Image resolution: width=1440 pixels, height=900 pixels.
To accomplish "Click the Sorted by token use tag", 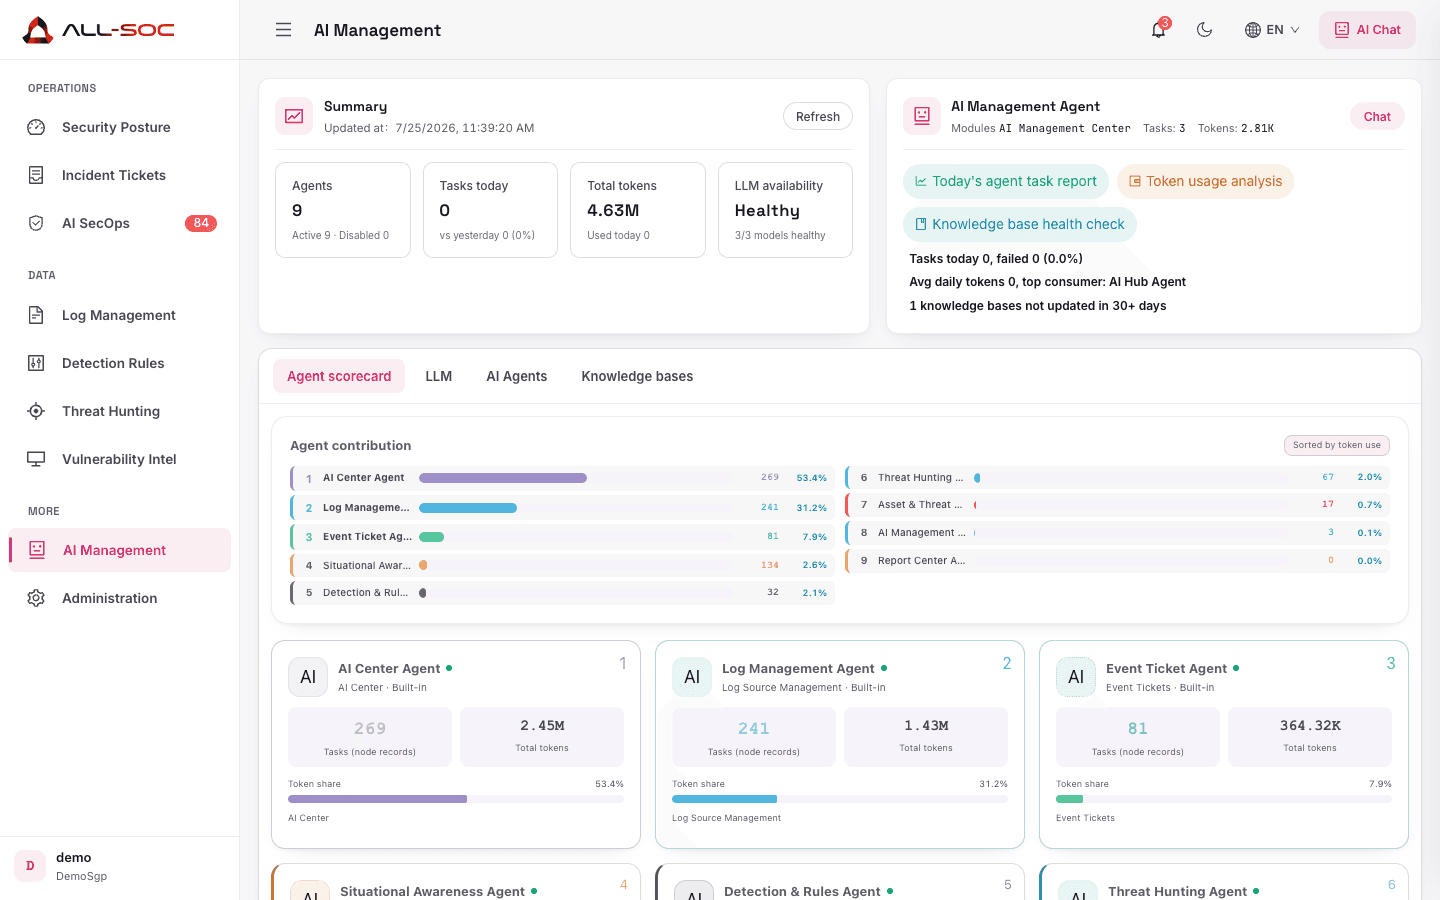I will click(x=1337, y=445).
